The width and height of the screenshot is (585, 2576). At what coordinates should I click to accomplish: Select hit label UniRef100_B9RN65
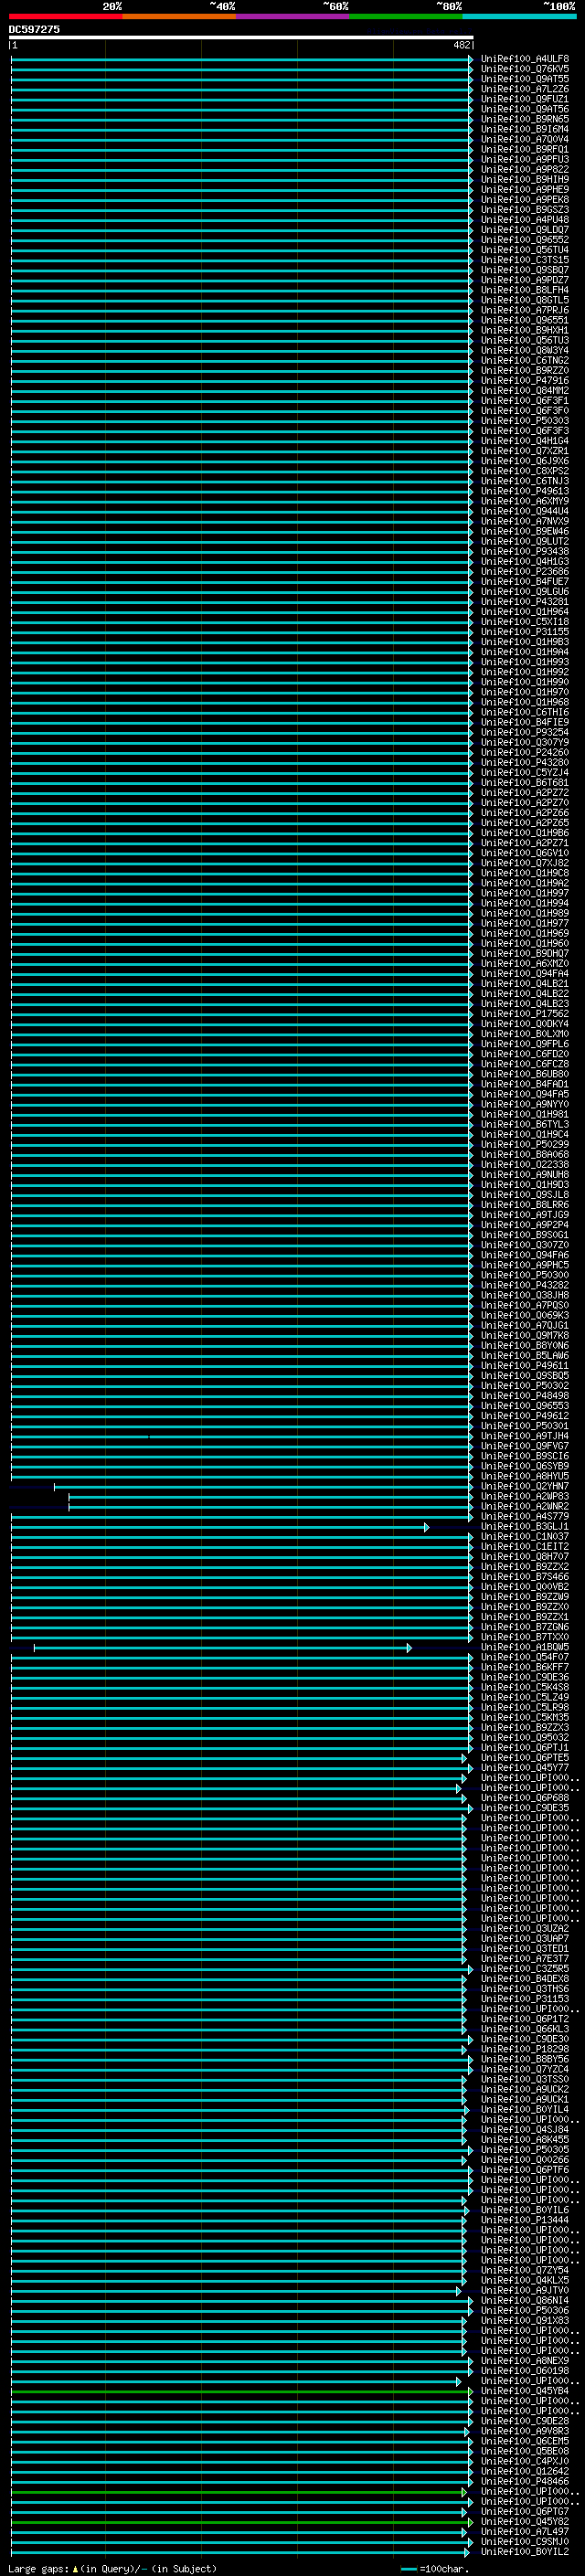(x=525, y=119)
